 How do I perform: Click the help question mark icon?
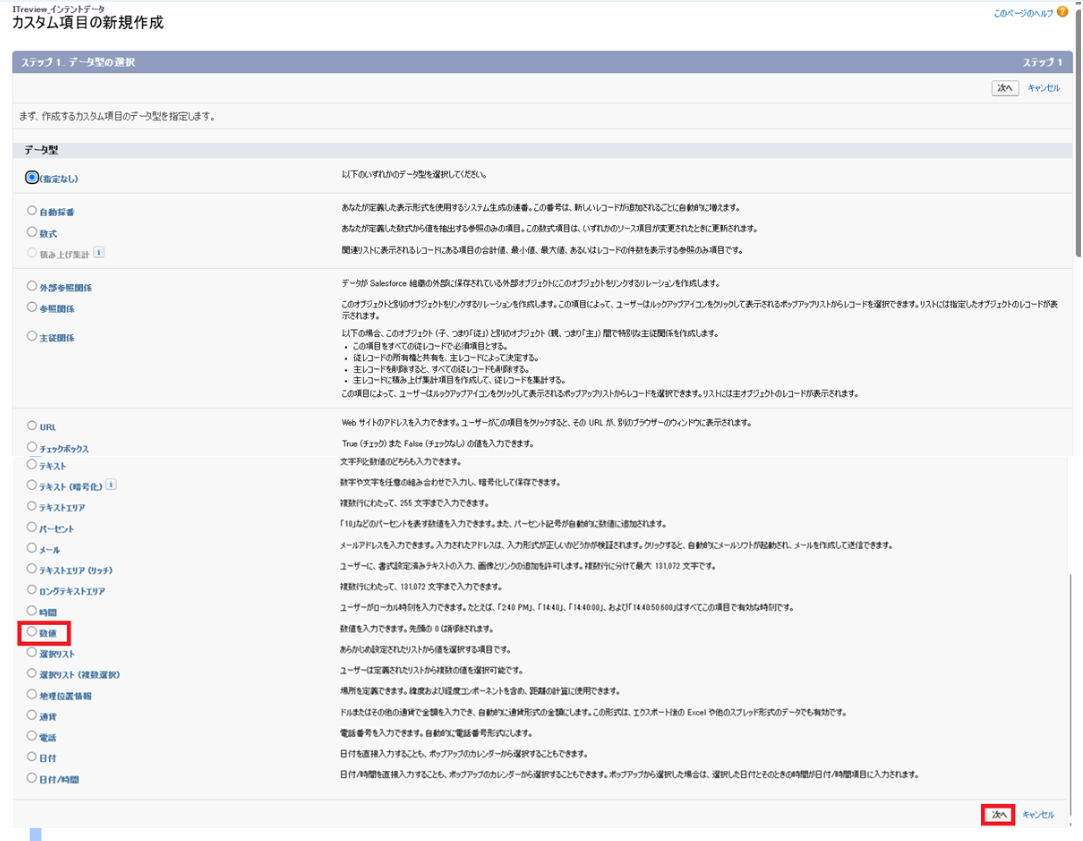click(x=1062, y=13)
